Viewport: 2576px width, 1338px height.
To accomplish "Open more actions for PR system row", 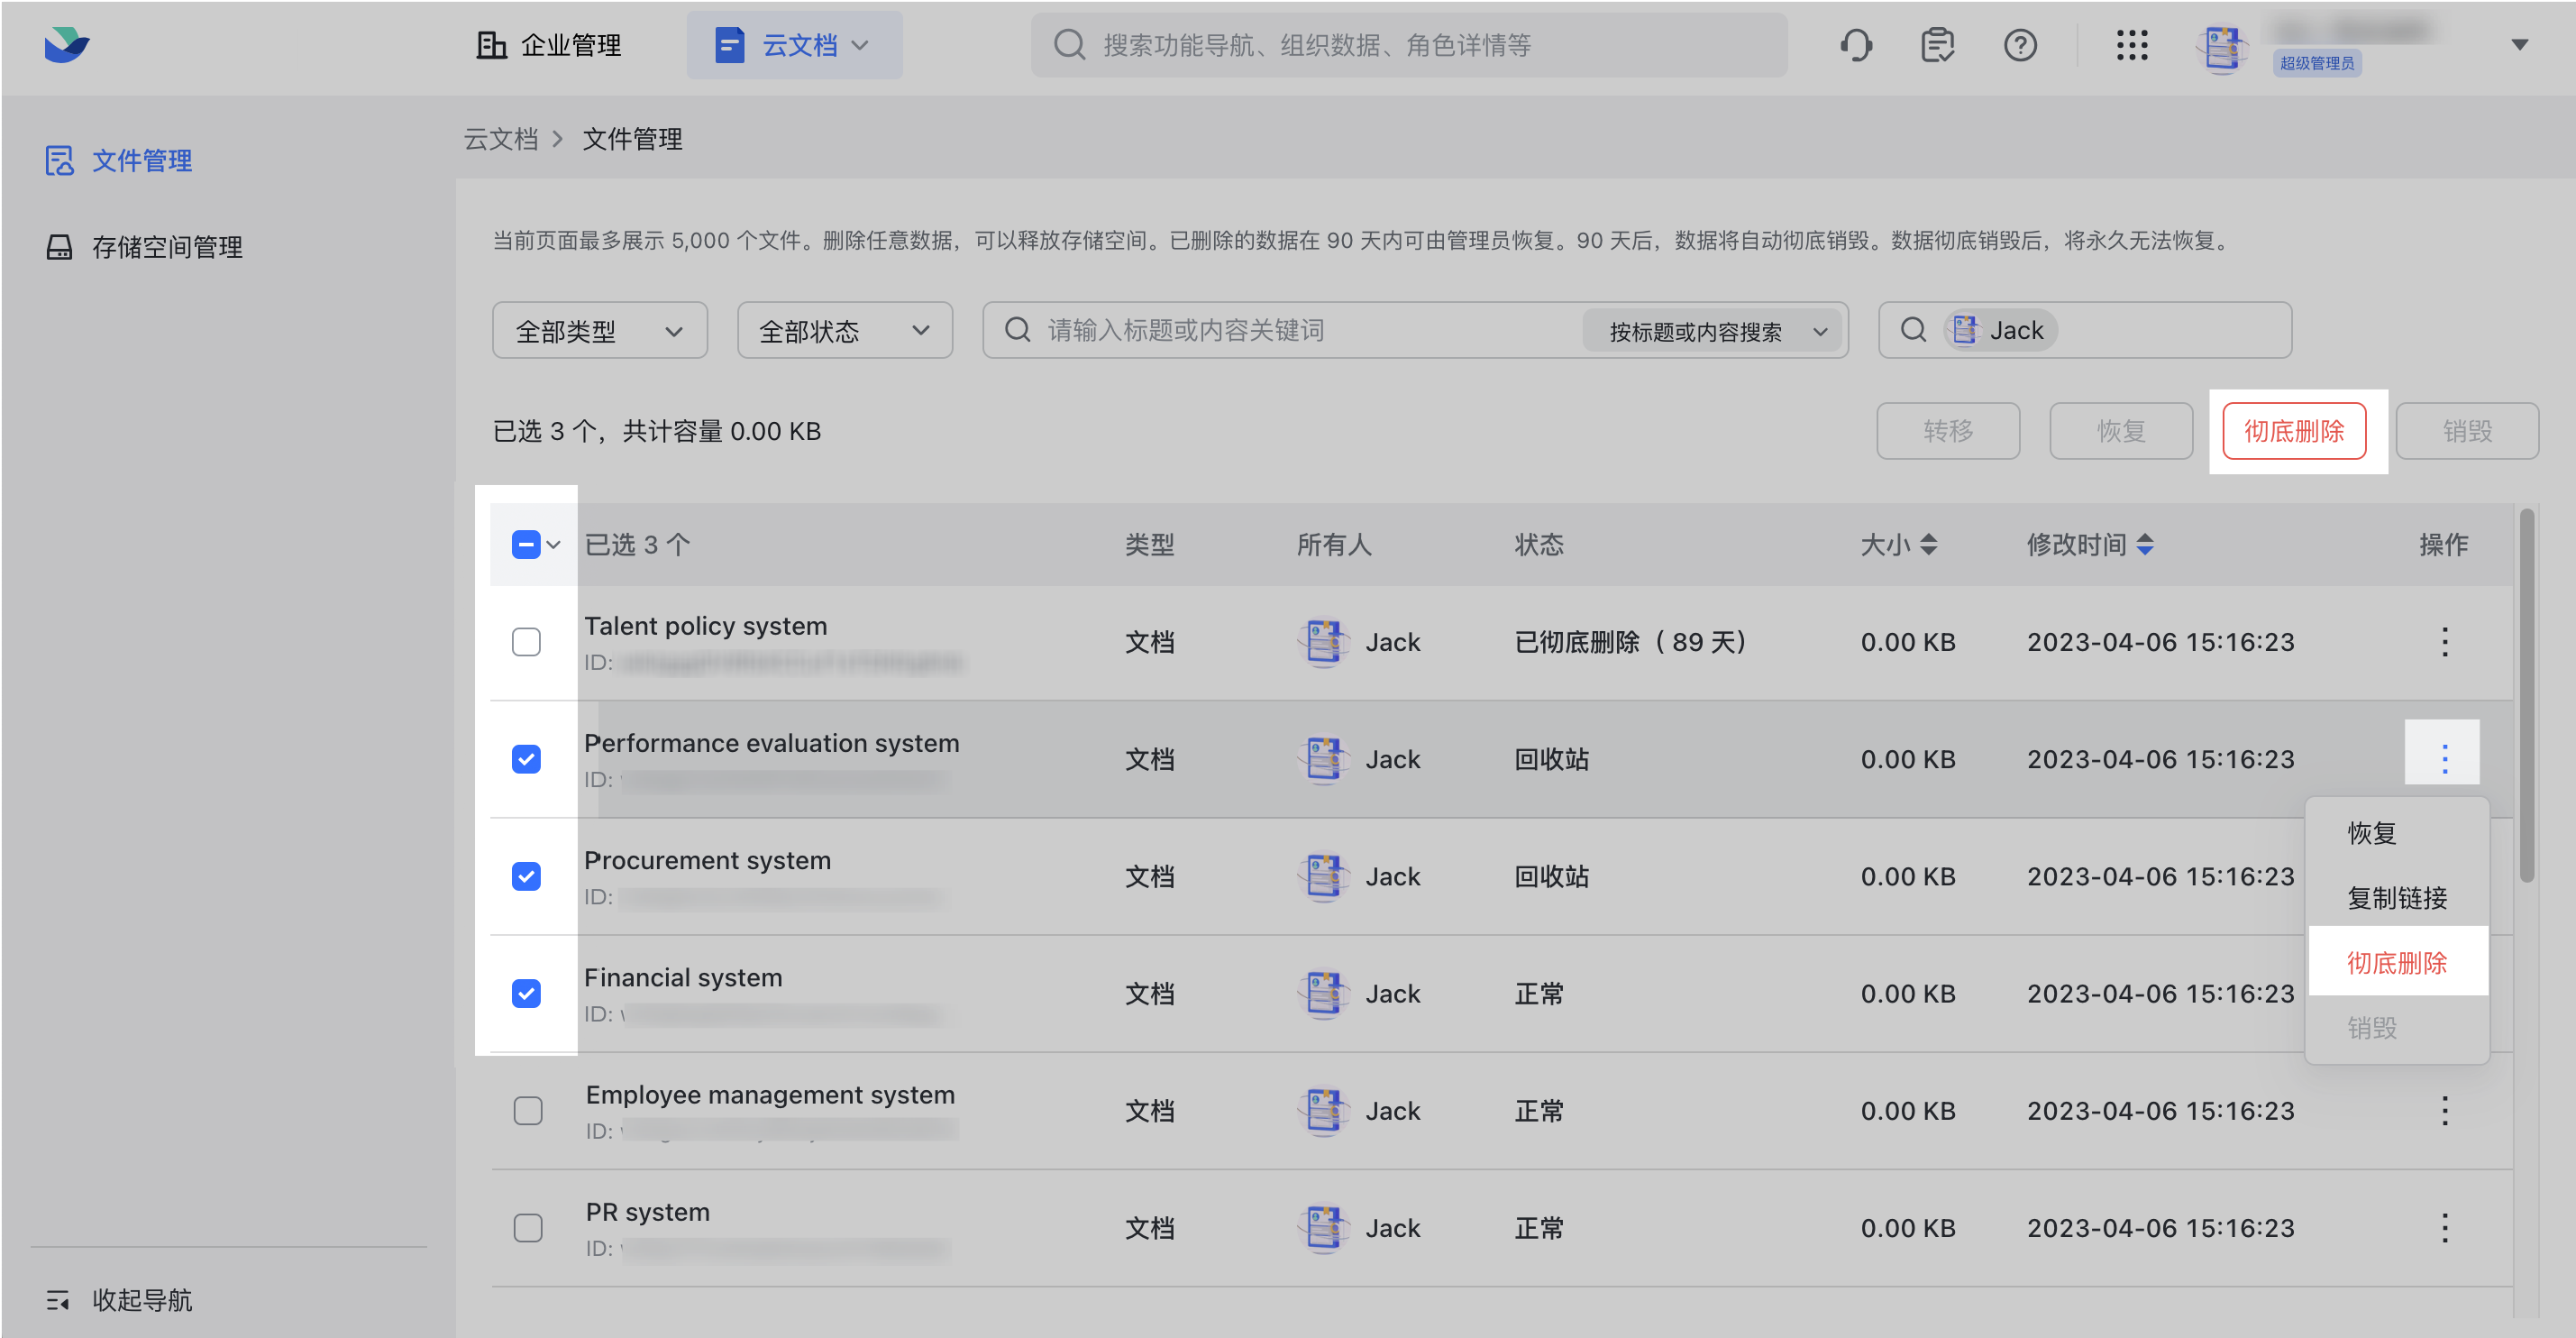I will pos(2443,1227).
